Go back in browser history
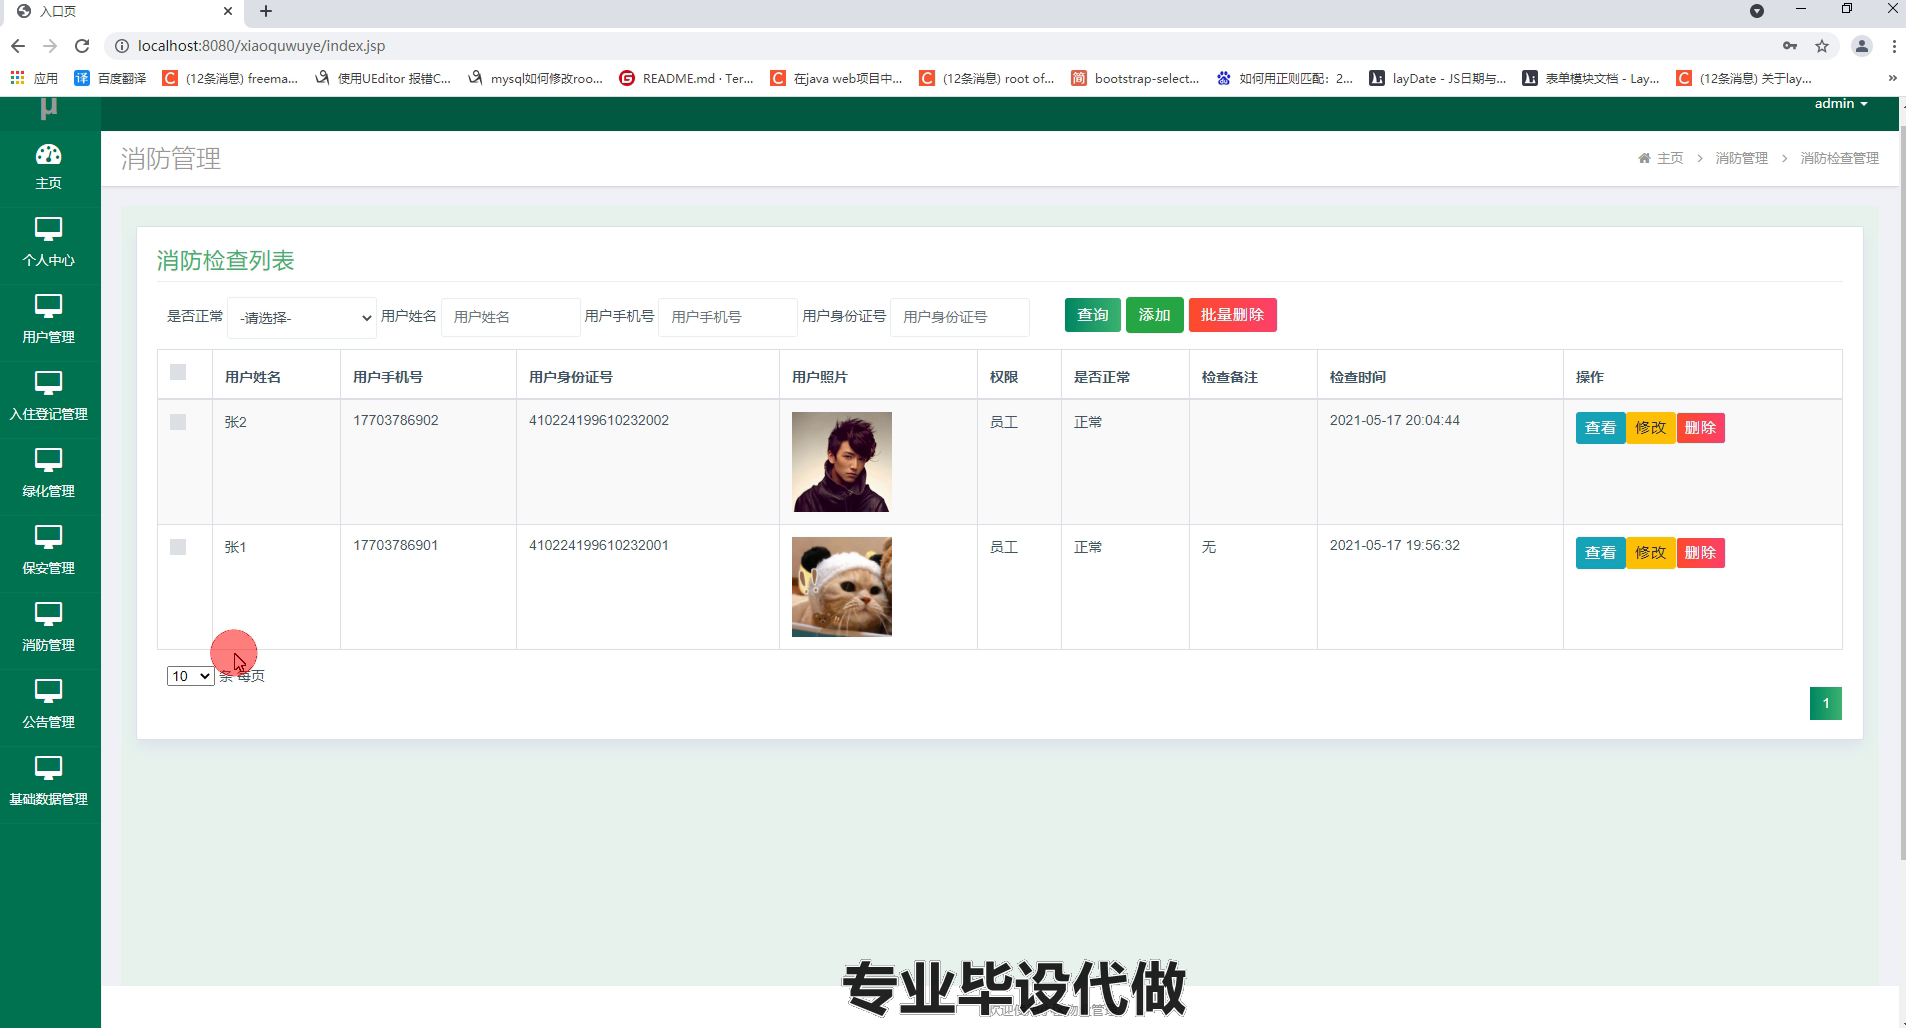1906x1028 pixels. tap(18, 46)
